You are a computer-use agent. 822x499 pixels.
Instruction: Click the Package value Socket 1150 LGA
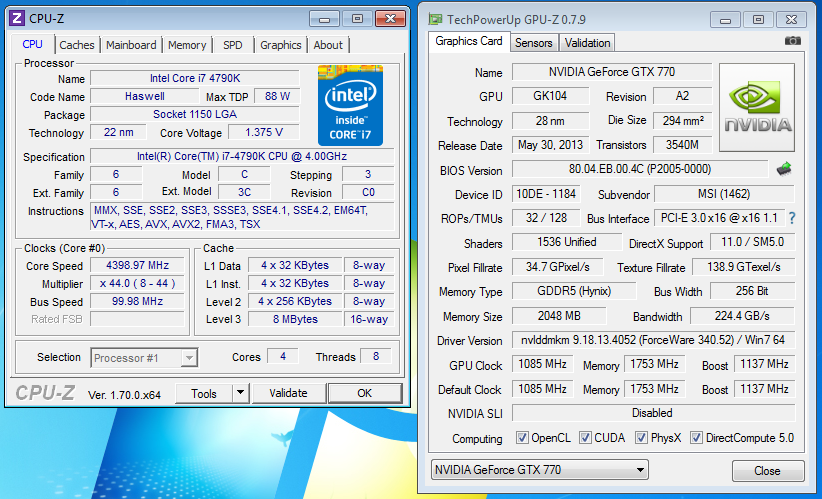click(195, 114)
